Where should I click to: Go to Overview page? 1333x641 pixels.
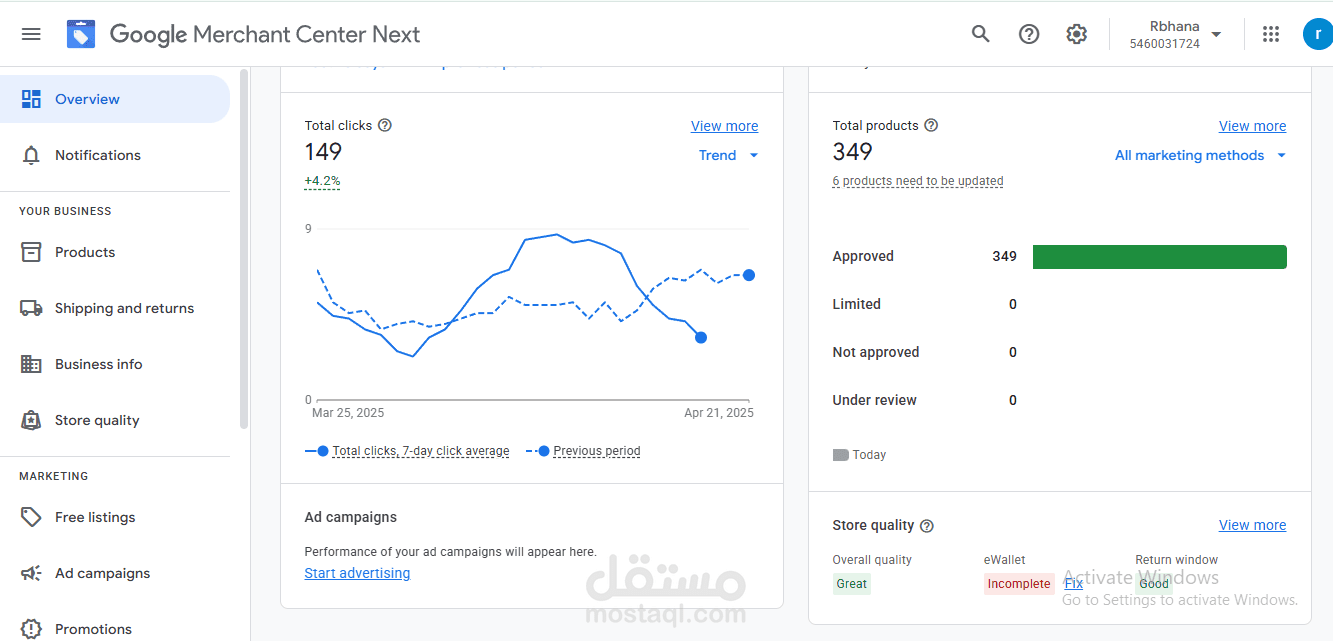[115, 99]
